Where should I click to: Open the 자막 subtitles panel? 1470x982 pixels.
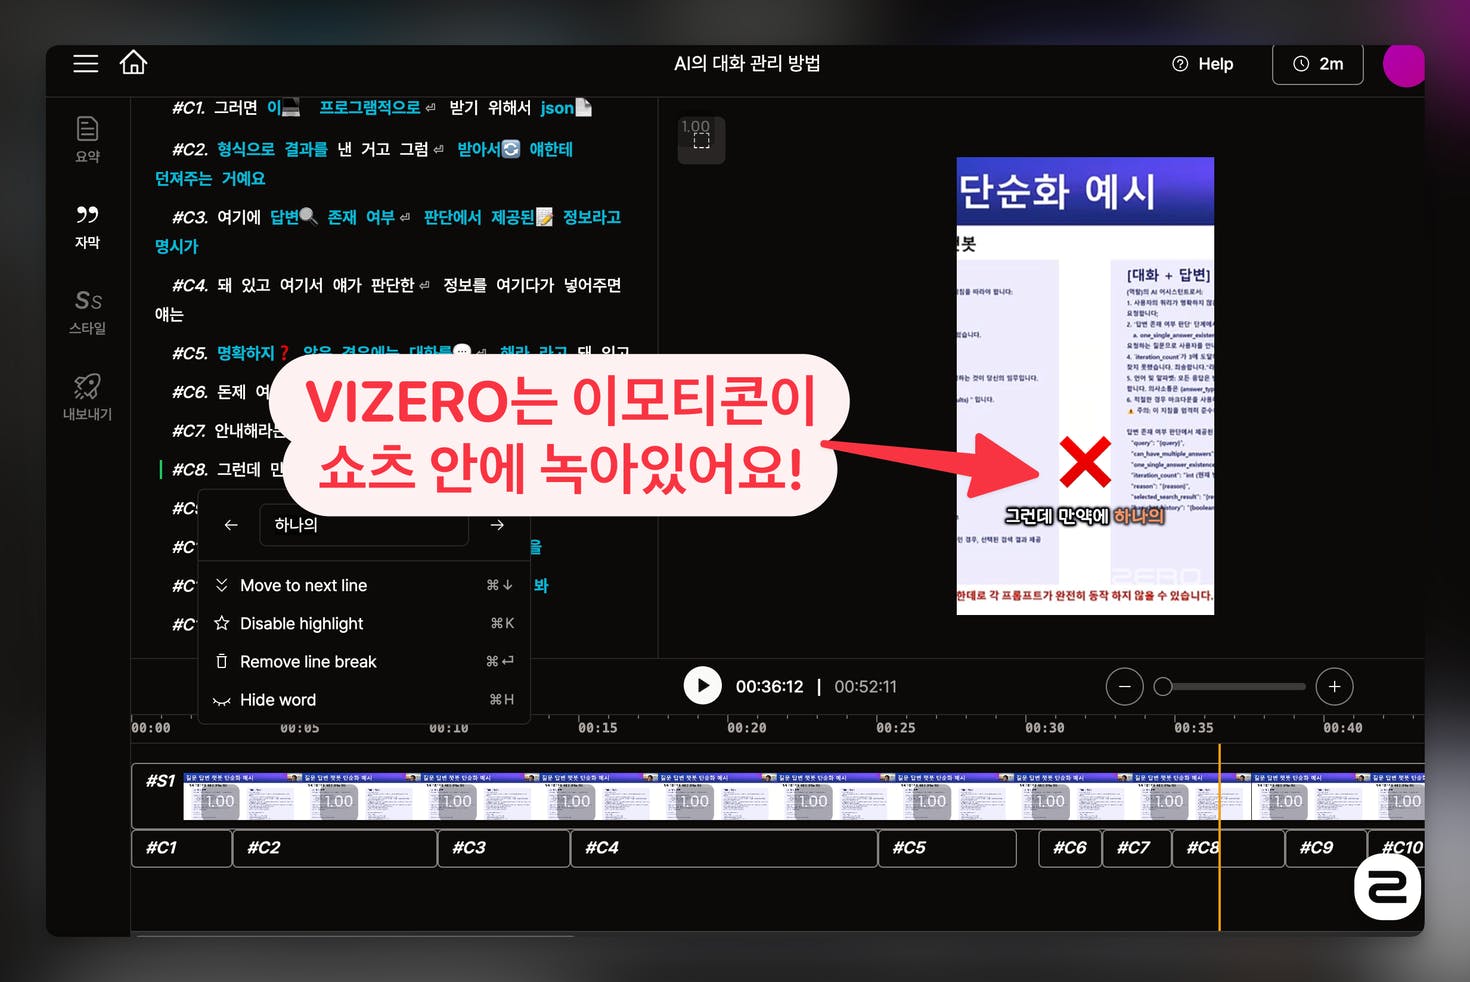(x=88, y=226)
